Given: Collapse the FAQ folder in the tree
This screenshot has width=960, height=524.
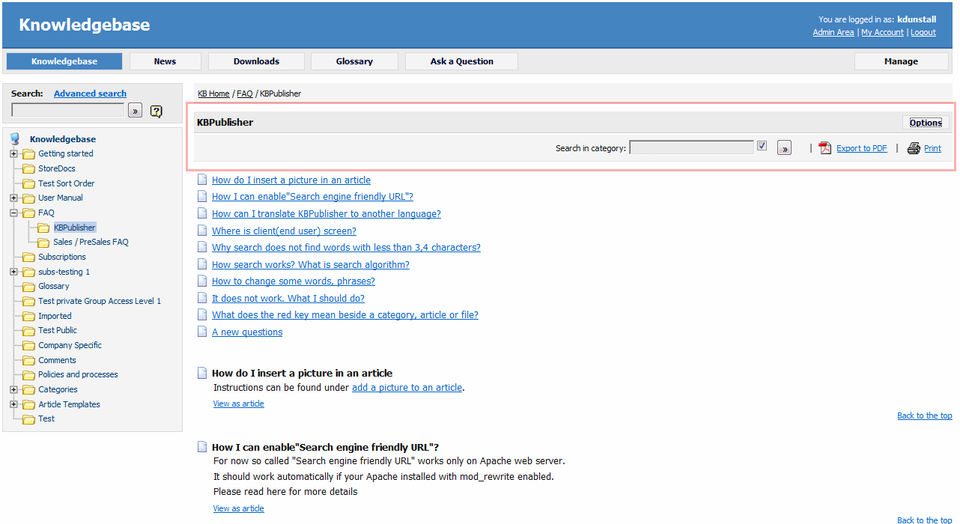Looking at the screenshot, I should (13, 213).
